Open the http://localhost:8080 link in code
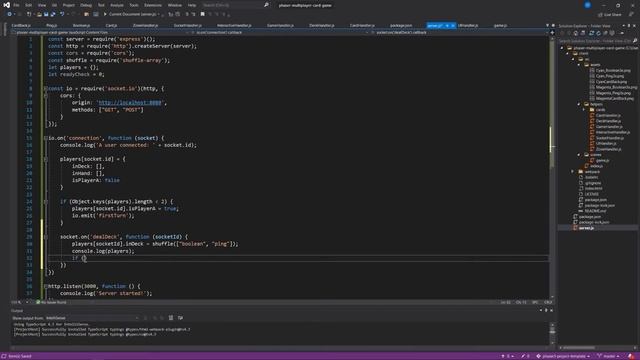640x360 pixels. click(130, 103)
